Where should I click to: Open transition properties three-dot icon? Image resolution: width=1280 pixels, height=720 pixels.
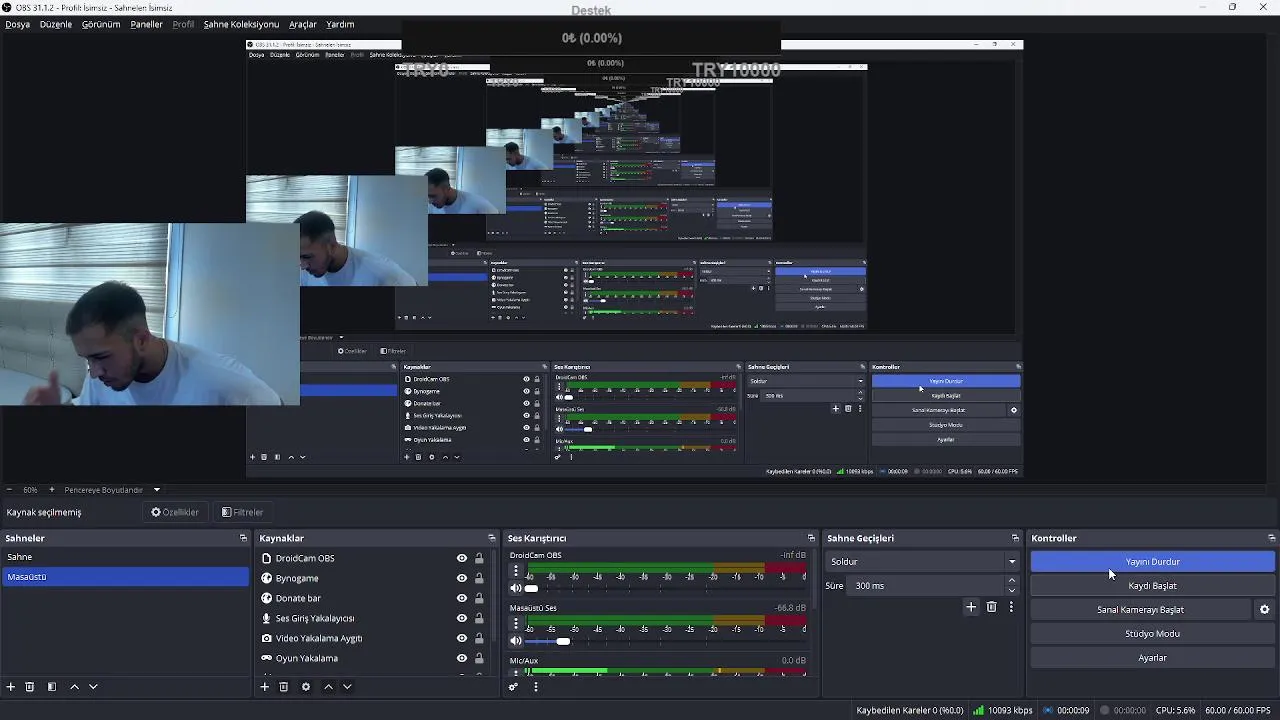1011,607
